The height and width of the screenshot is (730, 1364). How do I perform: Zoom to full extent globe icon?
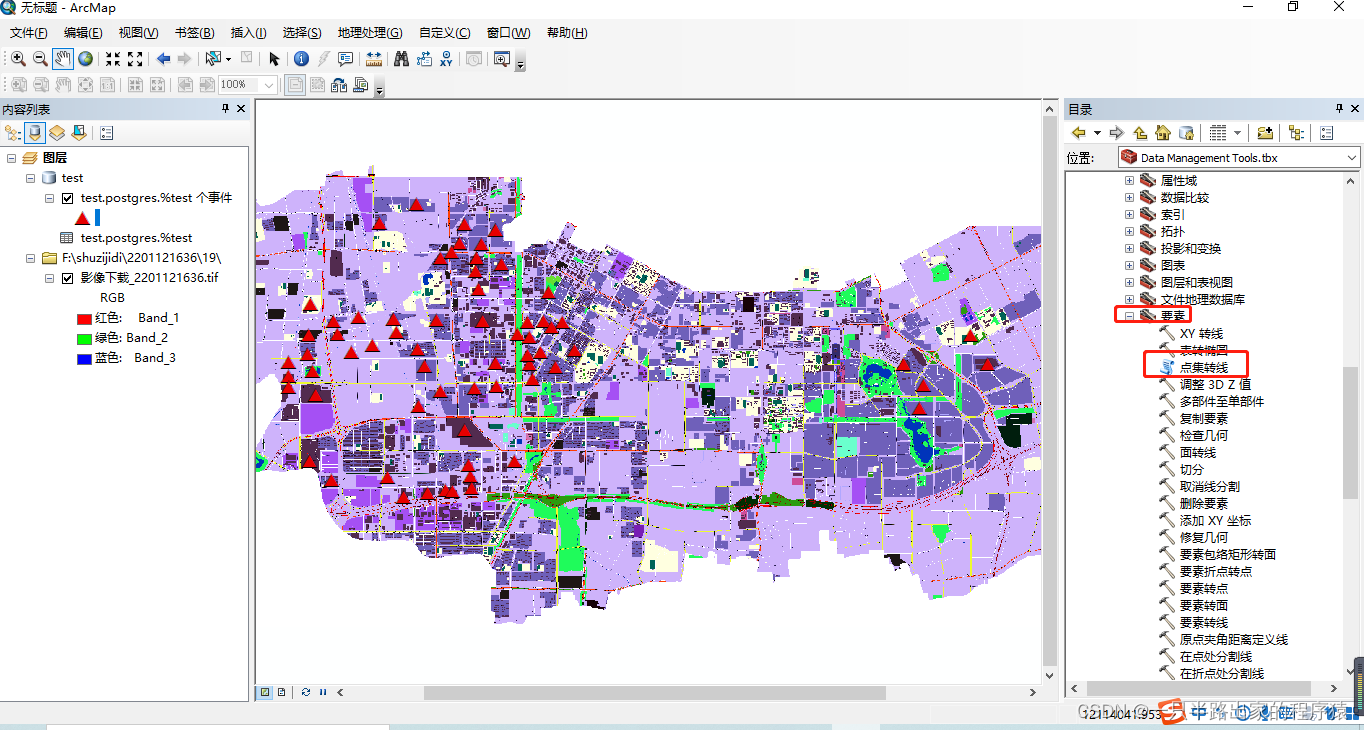click(86, 59)
